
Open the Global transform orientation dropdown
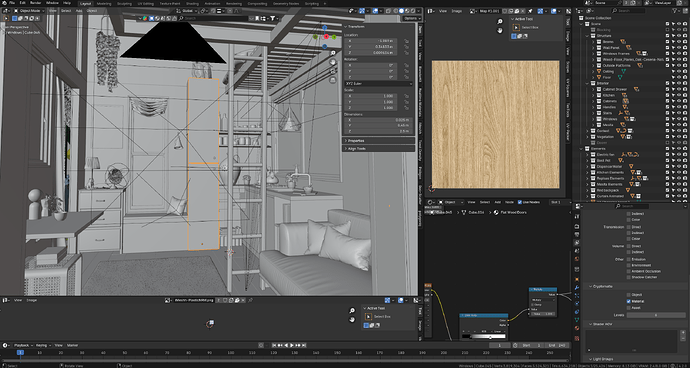(x=187, y=10)
